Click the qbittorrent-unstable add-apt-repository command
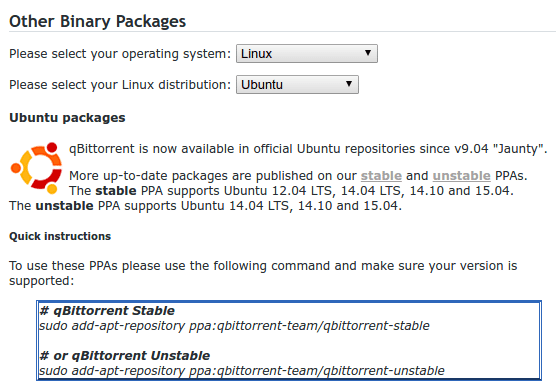The image size is (556, 383). (x=242, y=371)
